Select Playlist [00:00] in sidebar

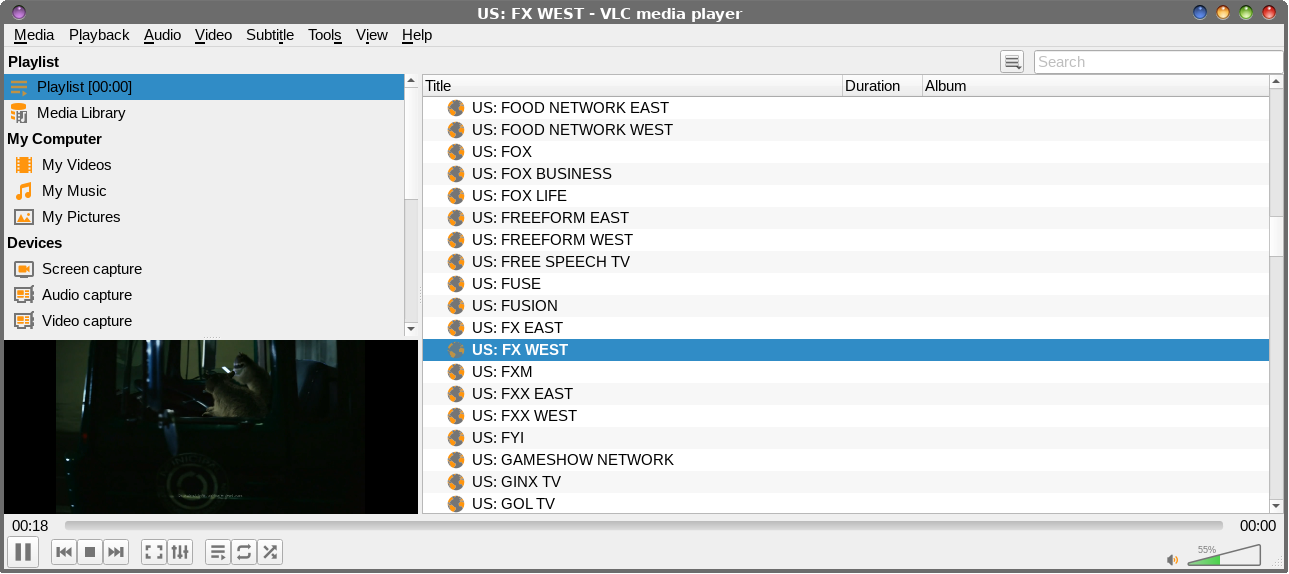point(203,87)
